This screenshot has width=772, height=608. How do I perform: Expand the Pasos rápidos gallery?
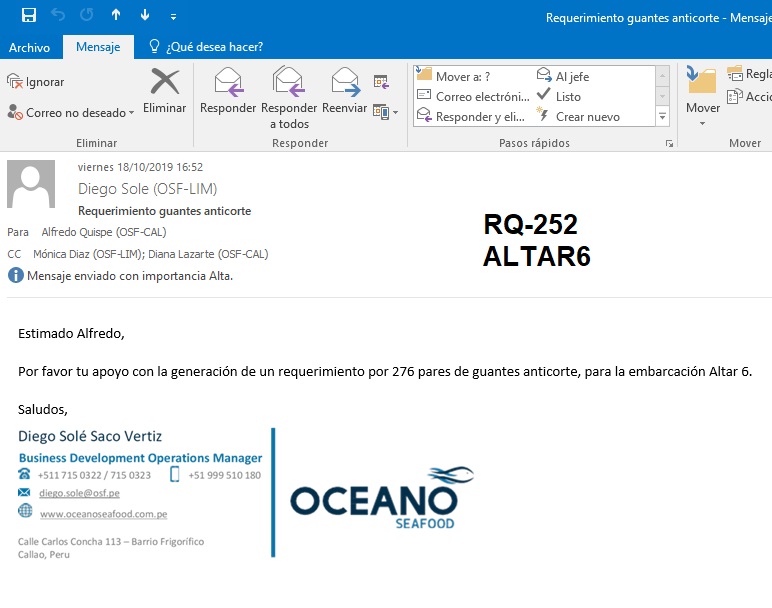[662, 117]
